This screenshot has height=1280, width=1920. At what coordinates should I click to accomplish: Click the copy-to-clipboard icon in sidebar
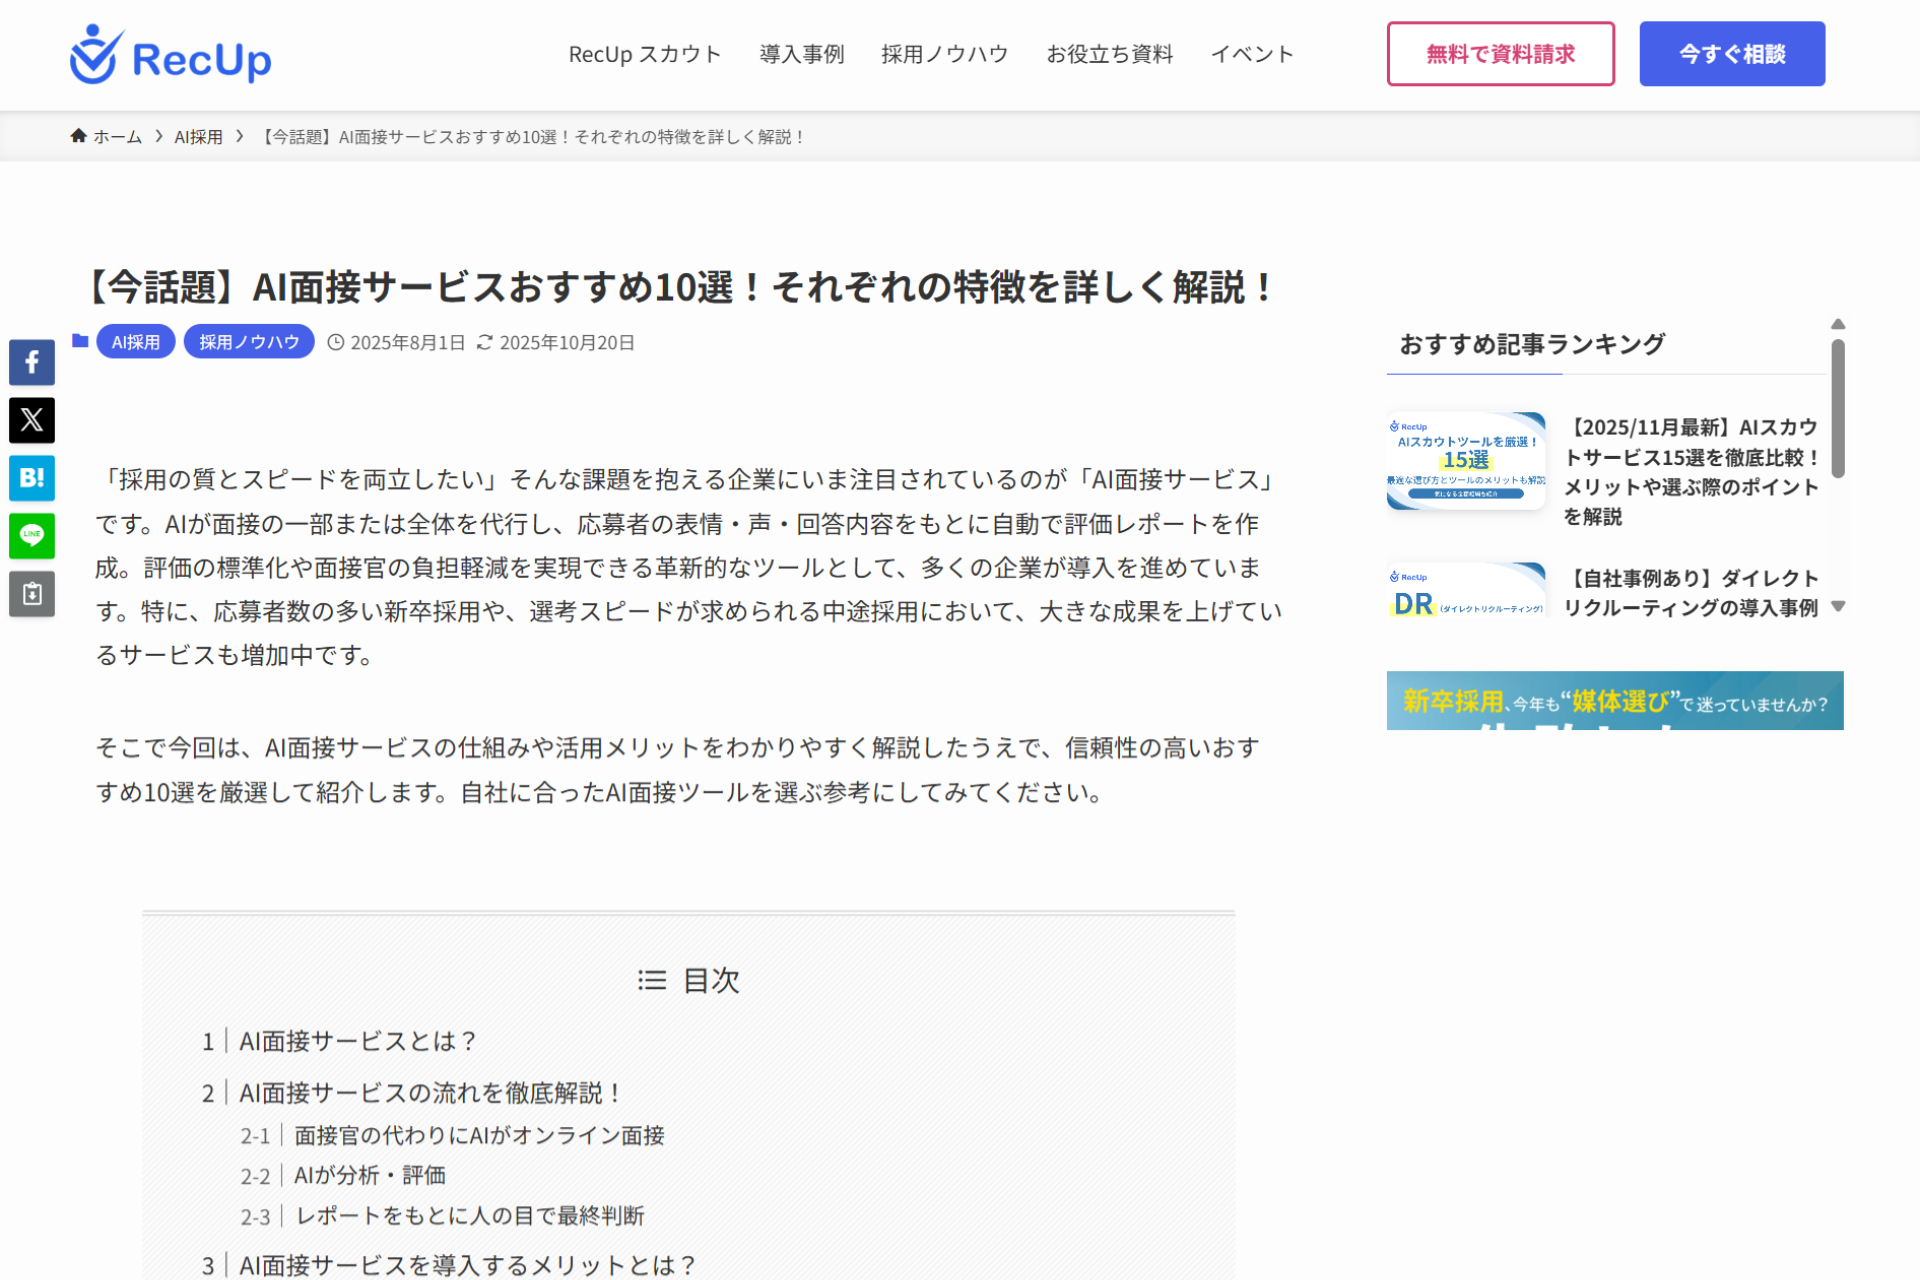pyautogui.click(x=32, y=594)
